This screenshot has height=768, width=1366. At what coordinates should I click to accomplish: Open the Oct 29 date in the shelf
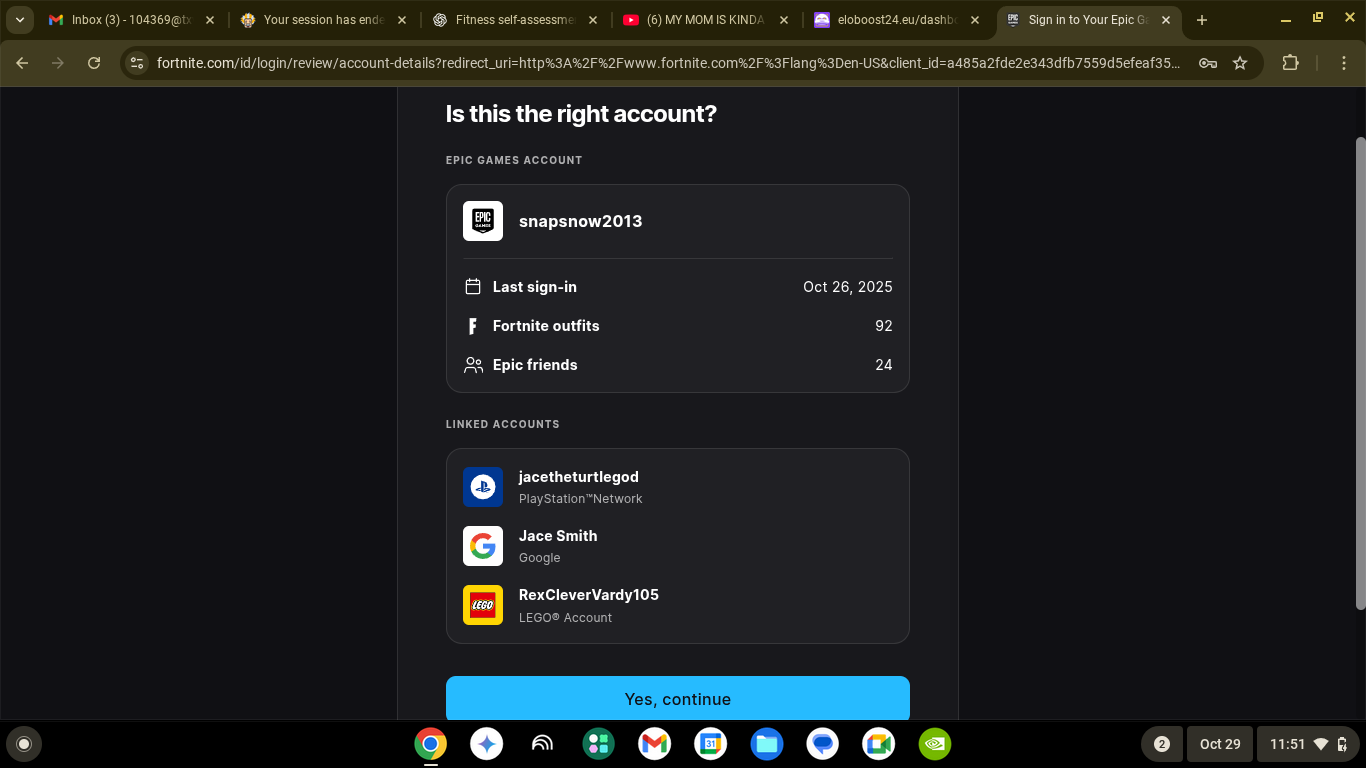click(x=1220, y=744)
